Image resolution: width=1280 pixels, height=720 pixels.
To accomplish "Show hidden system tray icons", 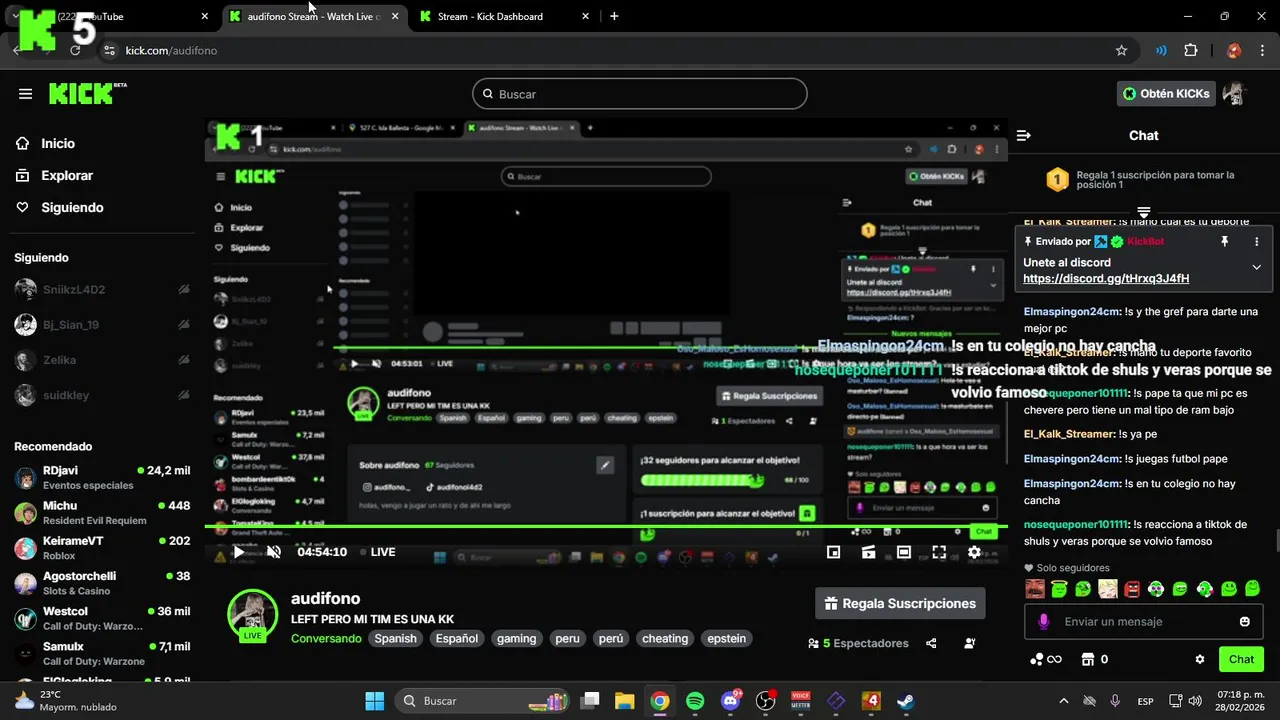I will click(1063, 701).
